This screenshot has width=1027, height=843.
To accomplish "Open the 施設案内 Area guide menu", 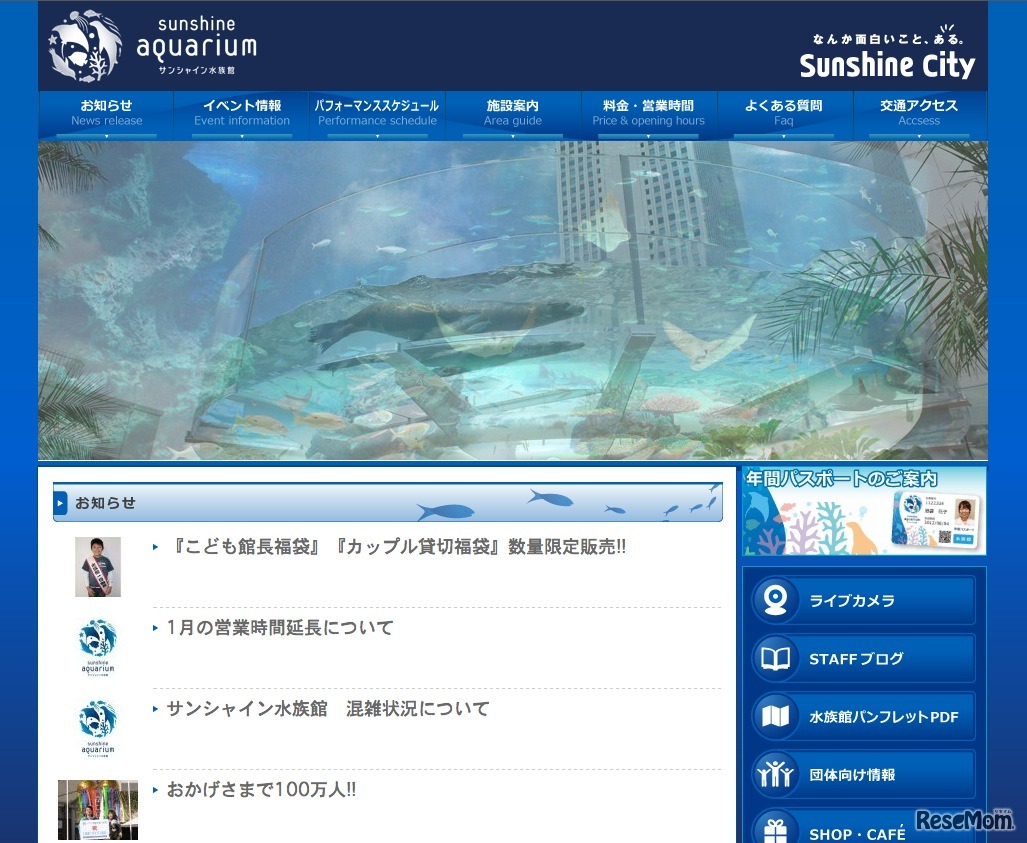I will pyautogui.click(x=513, y=116).
